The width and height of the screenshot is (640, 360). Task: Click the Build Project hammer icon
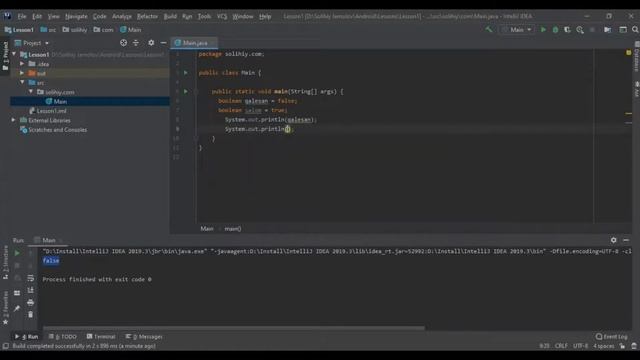(x=489, y=29)
